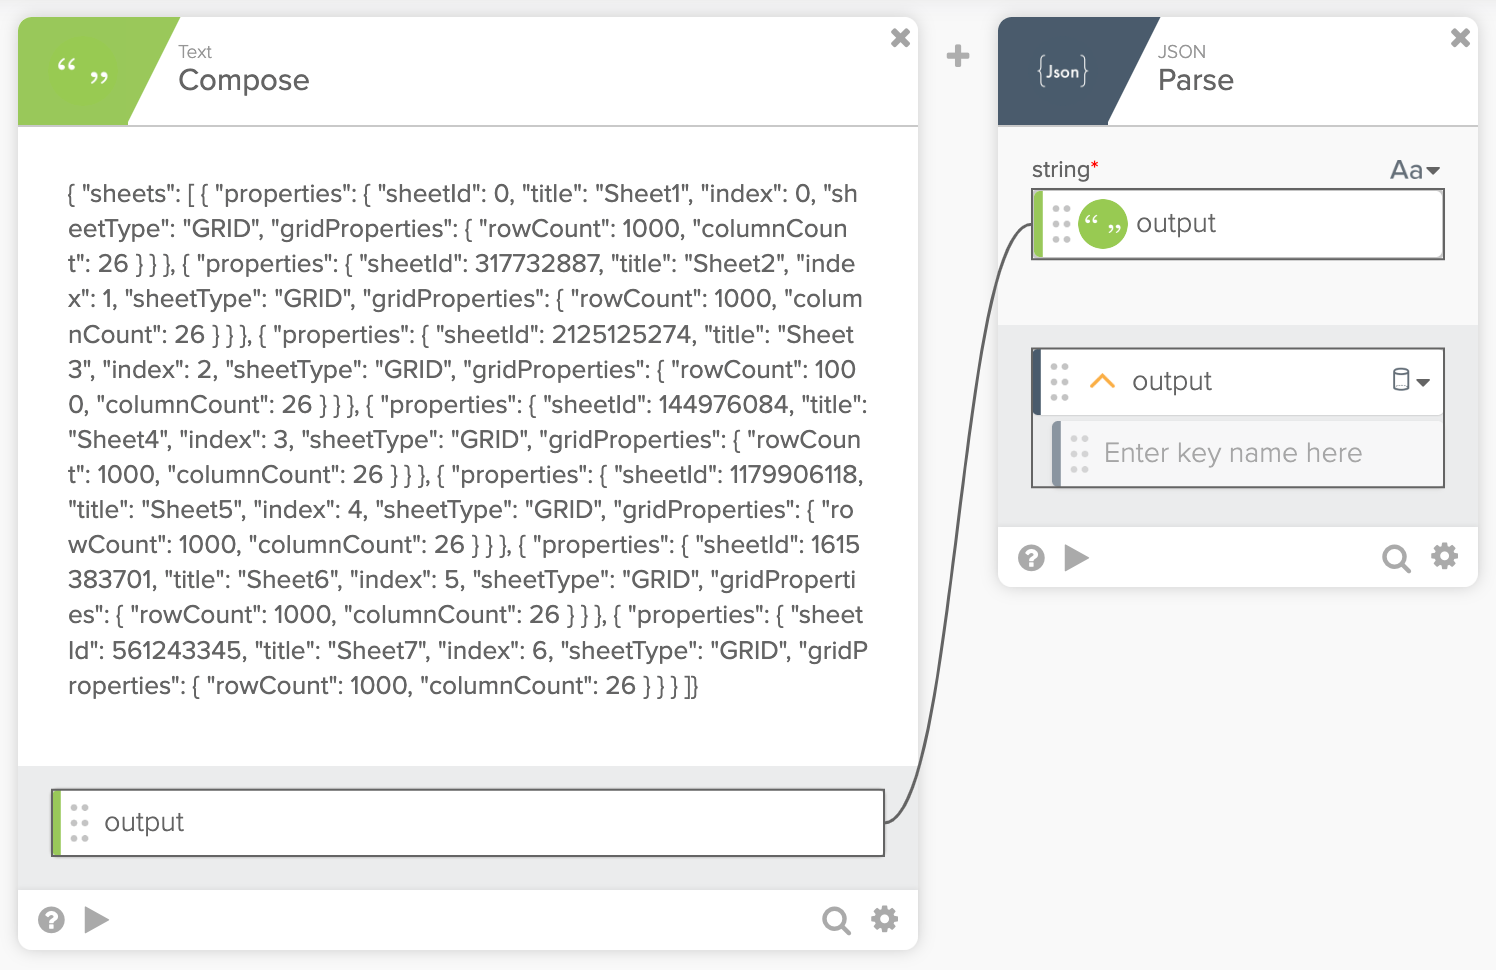Click the Compose title label

pos(243,81)
